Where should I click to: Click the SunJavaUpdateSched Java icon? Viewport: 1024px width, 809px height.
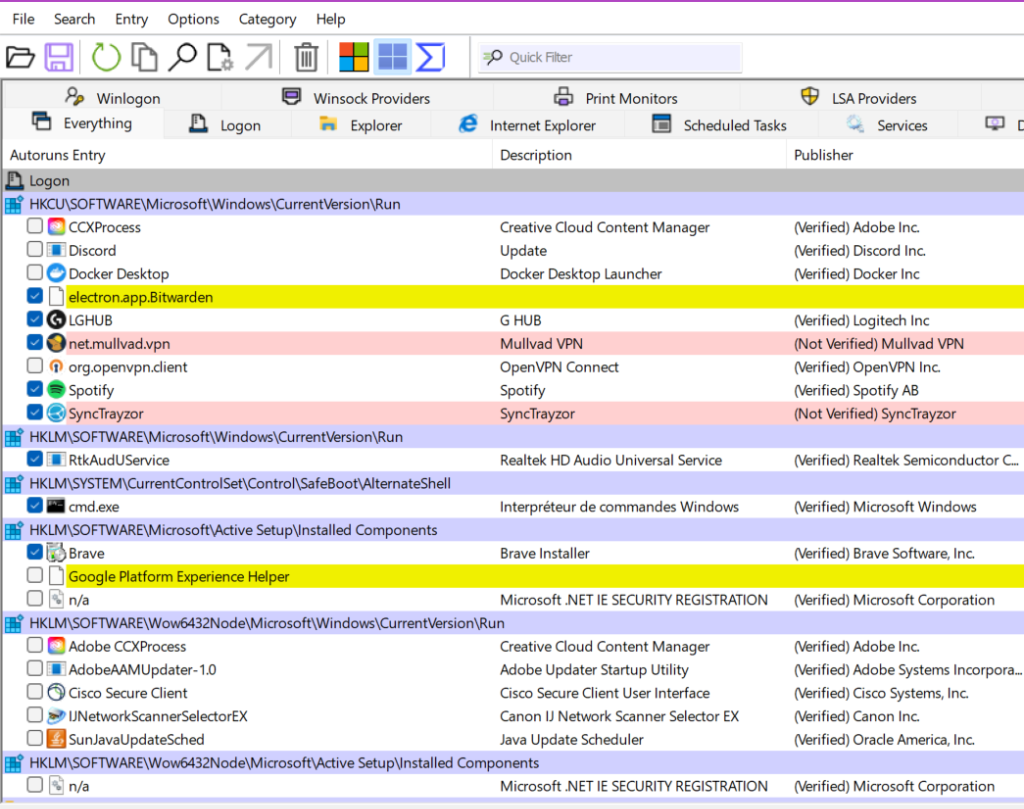coord(57,739)
